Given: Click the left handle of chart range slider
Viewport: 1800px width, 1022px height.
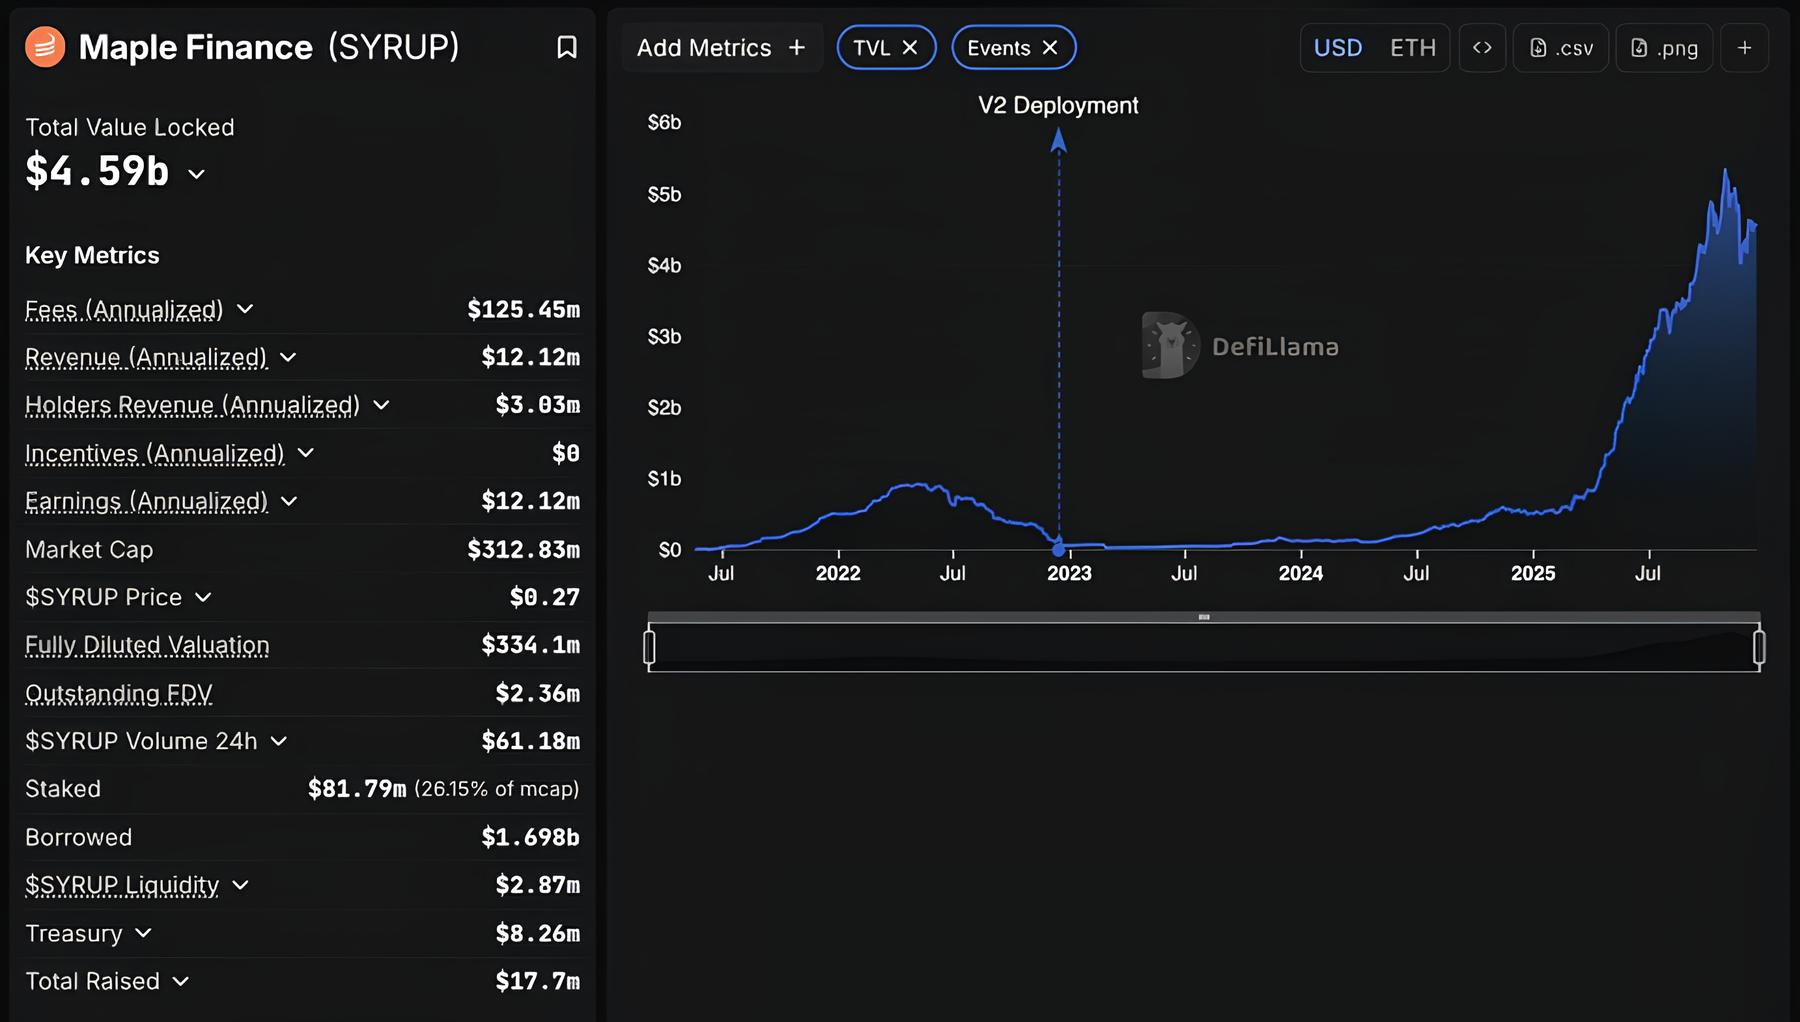Looking at the screenshot, I should point(650,647).
